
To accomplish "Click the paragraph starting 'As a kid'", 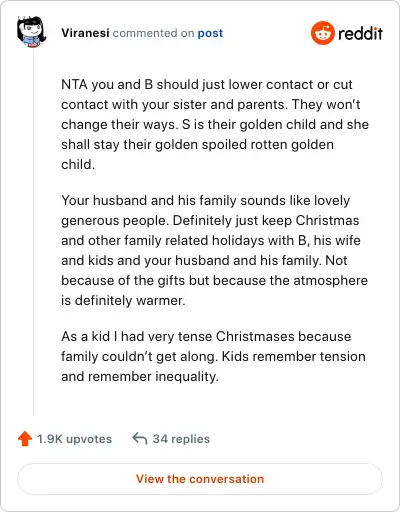I will point(213,356).
